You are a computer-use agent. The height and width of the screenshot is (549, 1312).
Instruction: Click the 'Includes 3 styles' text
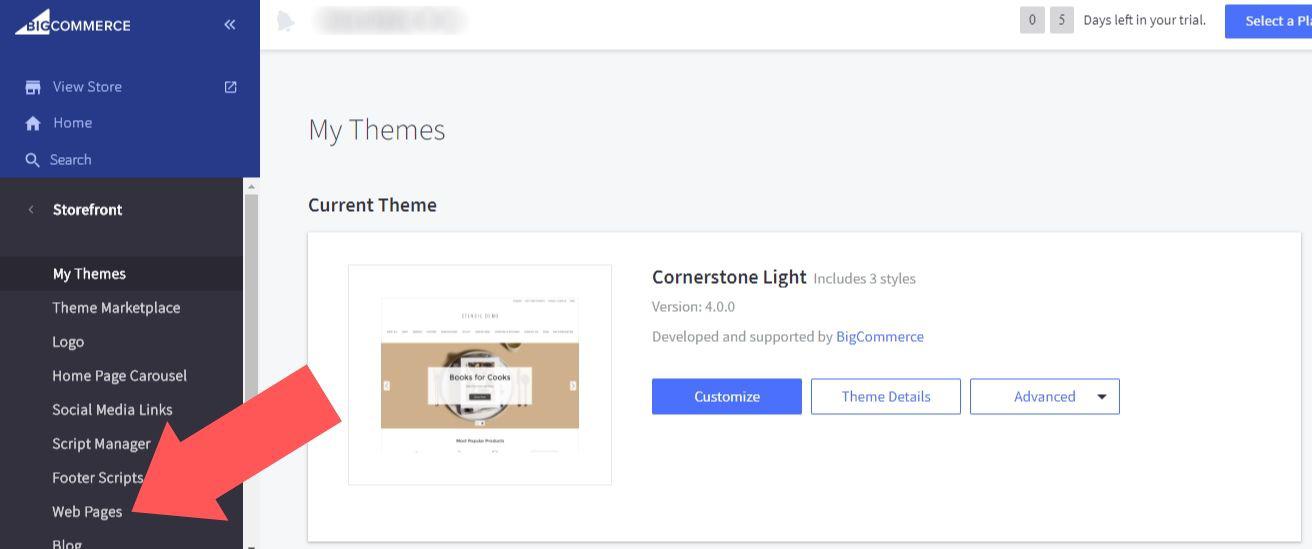(x=865, y=279)
